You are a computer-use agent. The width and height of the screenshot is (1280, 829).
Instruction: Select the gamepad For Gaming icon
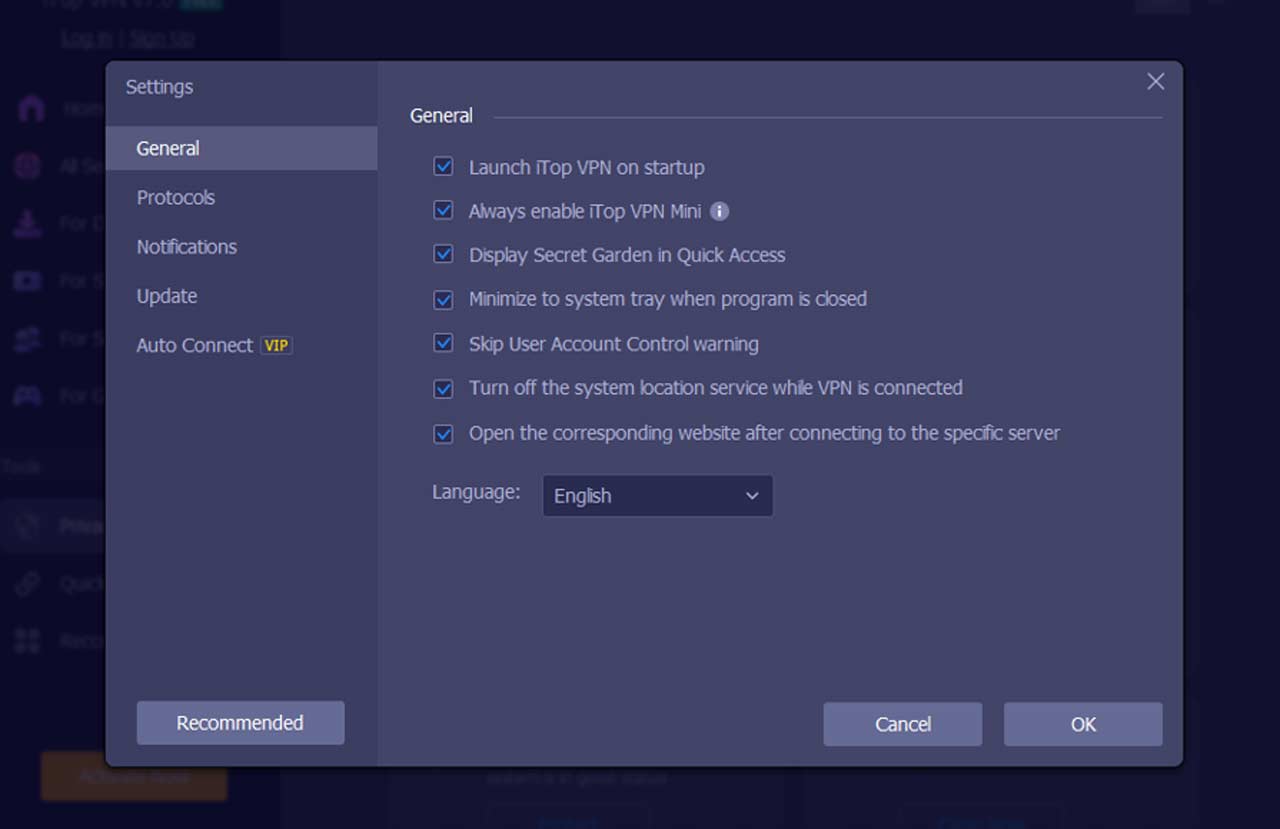pyautogui.click(x=28, y=396)
